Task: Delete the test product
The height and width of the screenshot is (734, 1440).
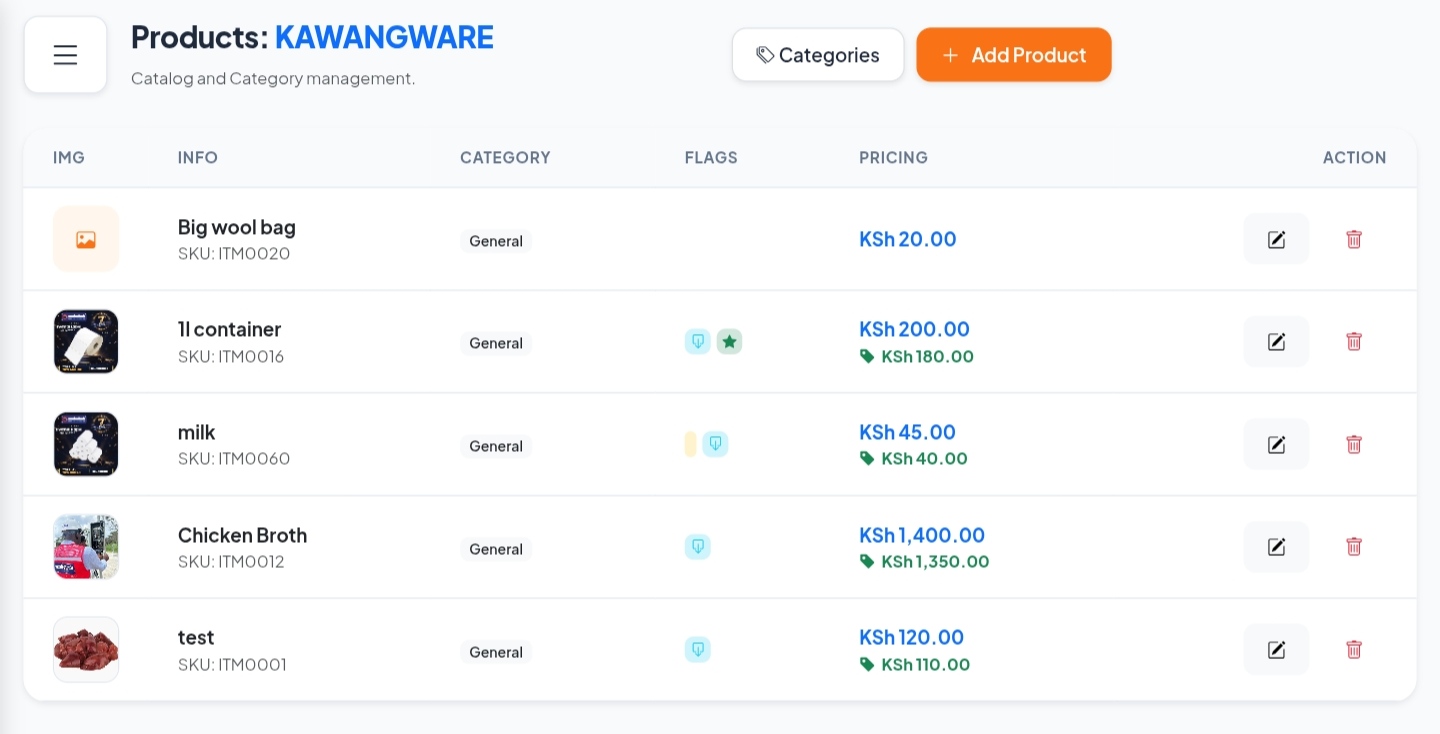Action: [x=1354, y=649]
